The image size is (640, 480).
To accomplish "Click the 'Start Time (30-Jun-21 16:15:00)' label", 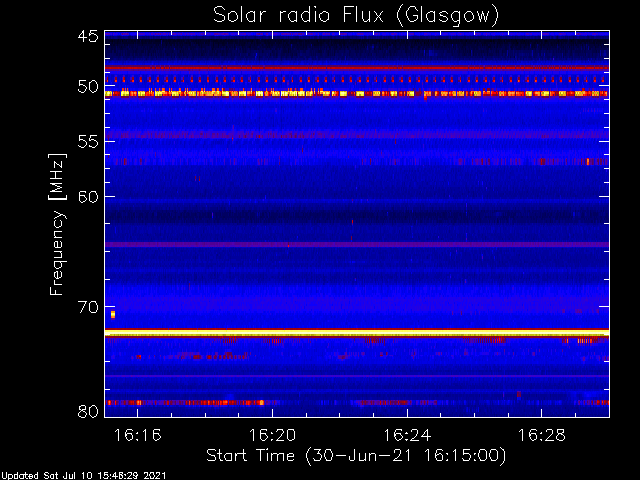I will (x=356, y=455).
